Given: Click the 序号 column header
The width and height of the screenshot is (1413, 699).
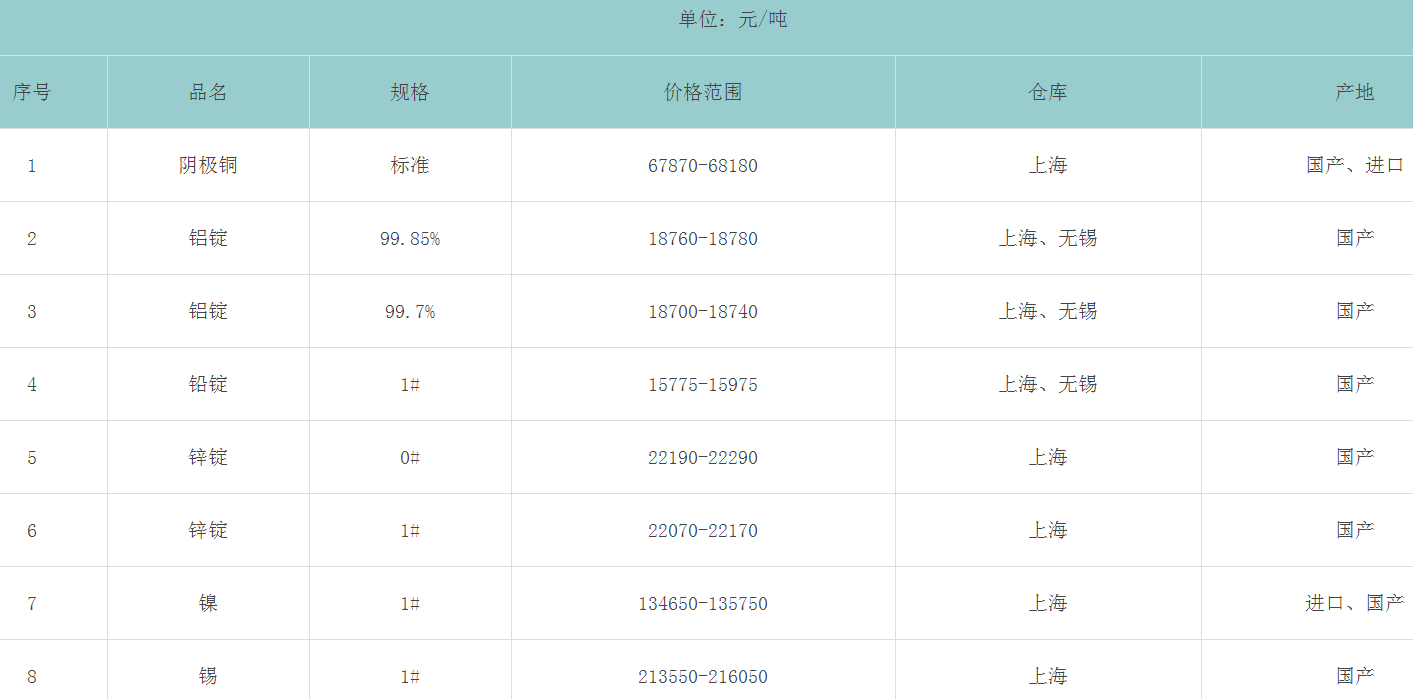Looking at the screenshot, I should [32, 92].
